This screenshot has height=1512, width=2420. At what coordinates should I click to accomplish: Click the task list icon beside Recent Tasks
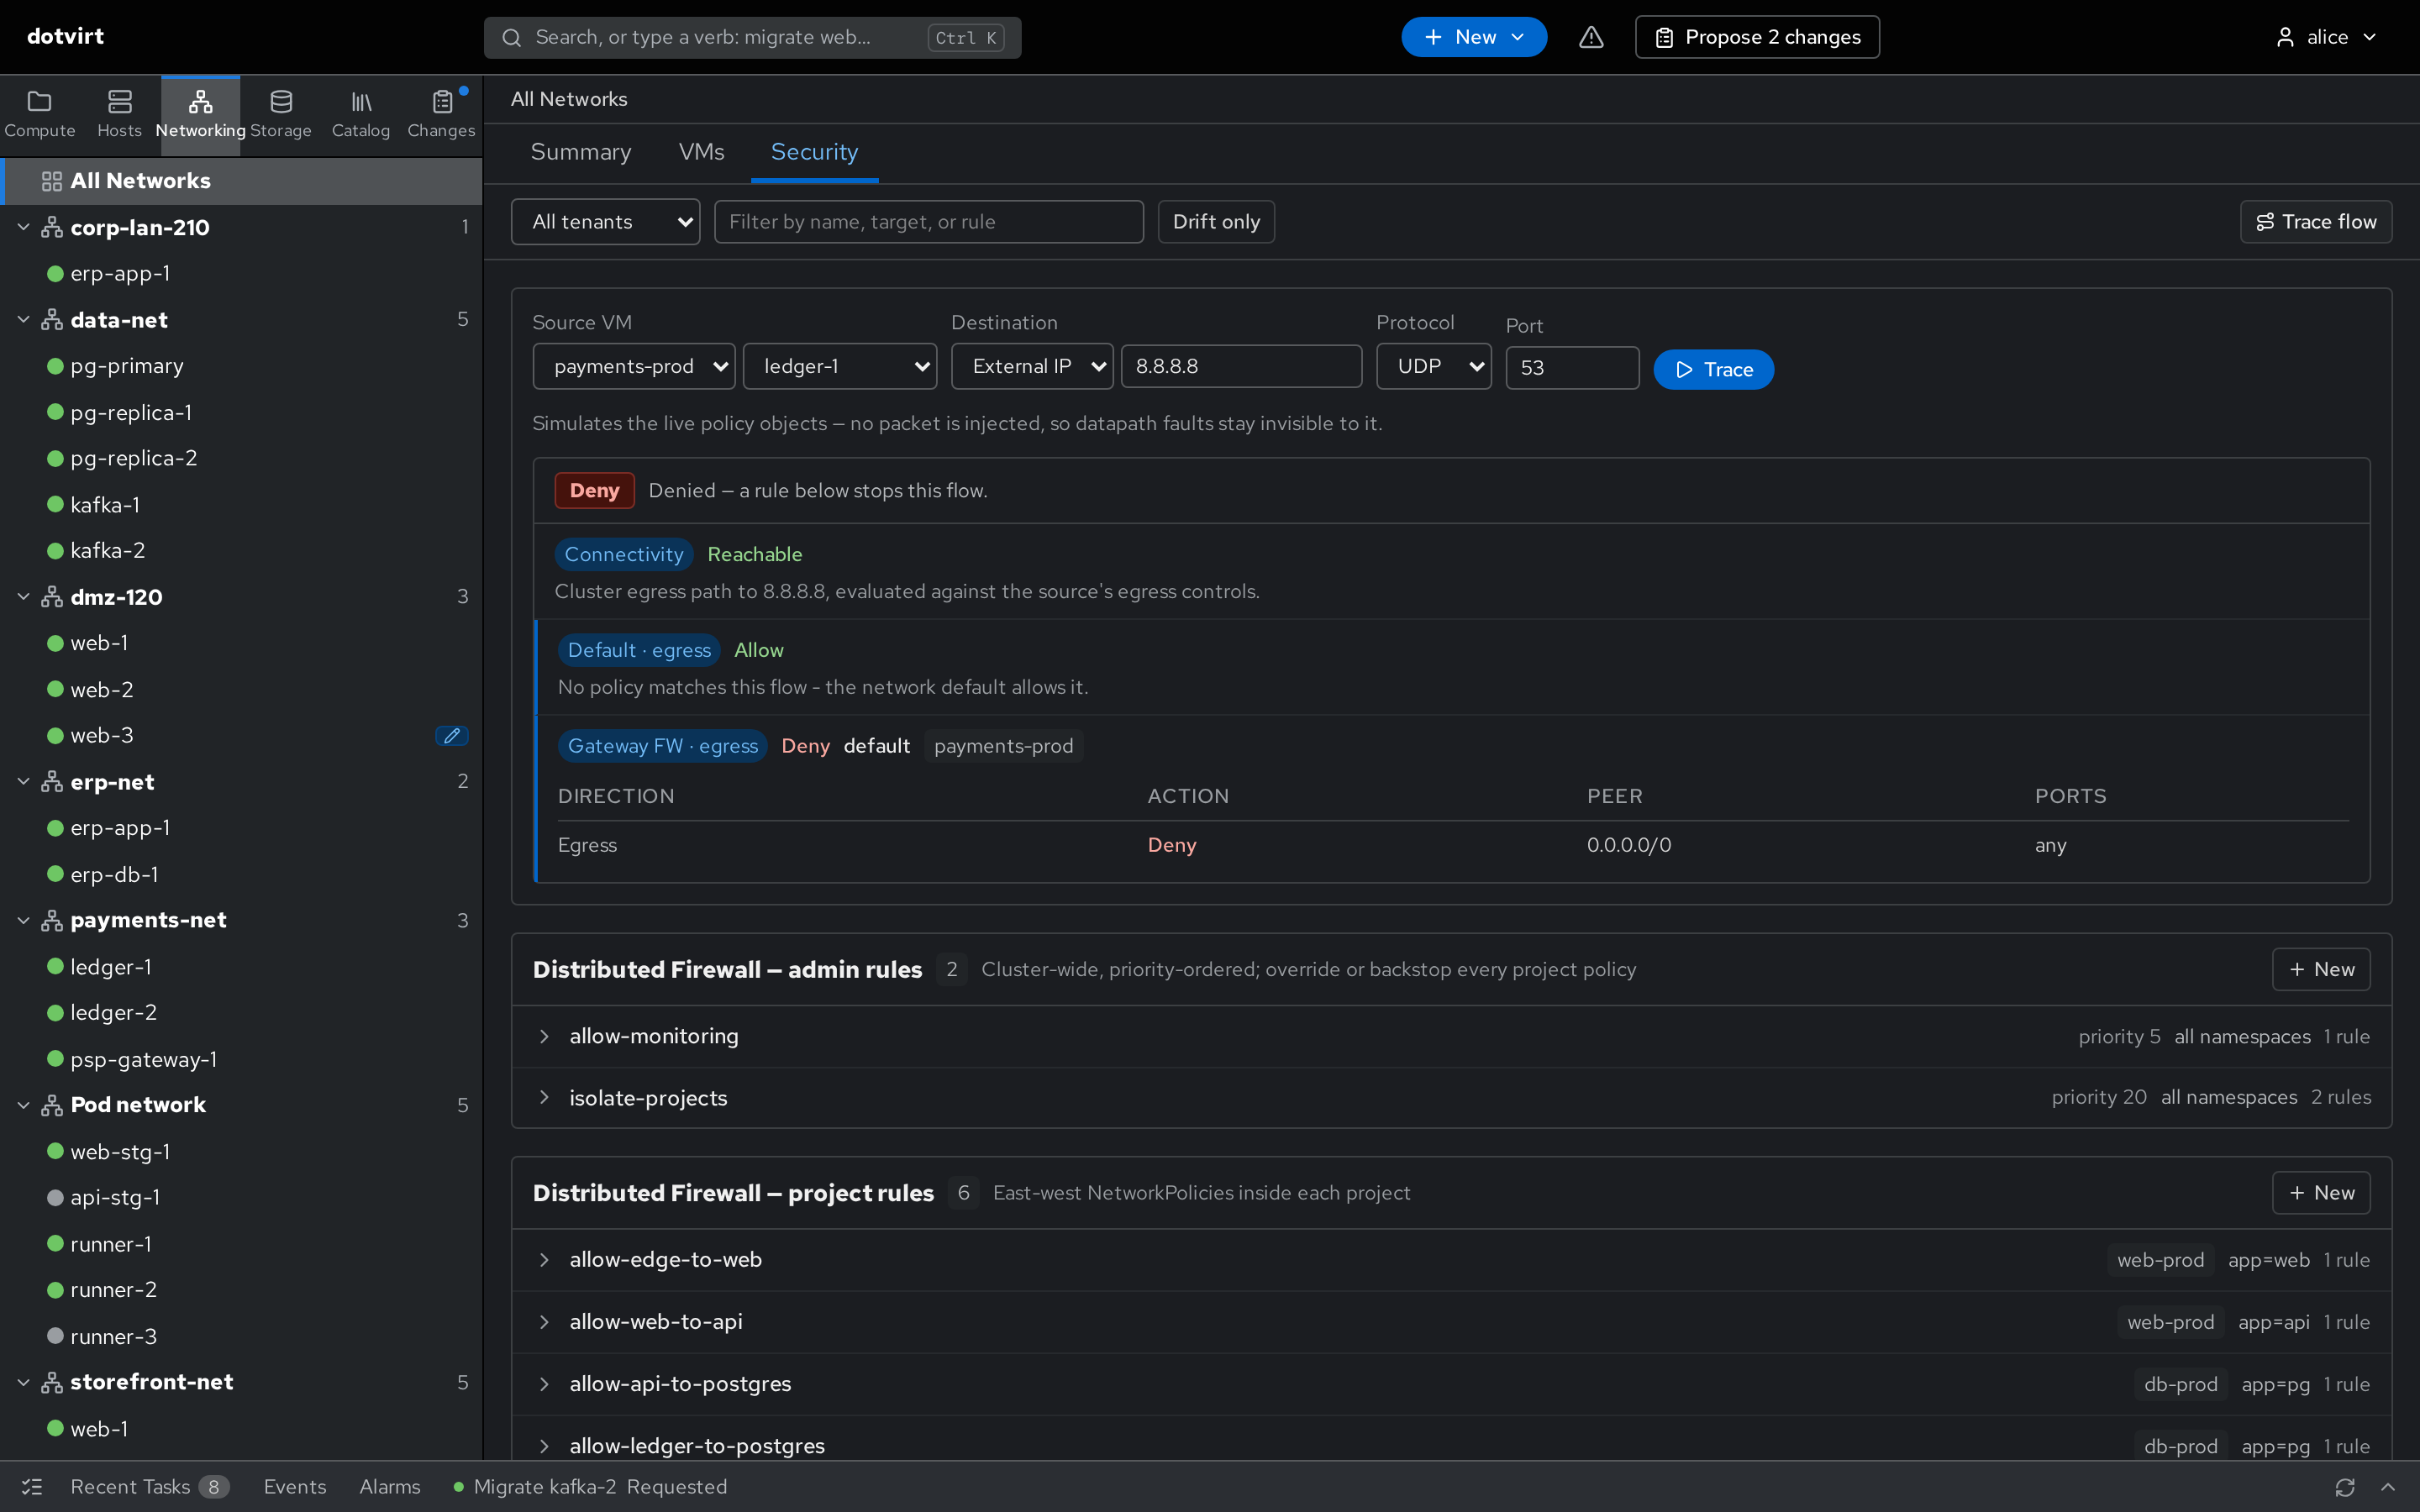coord(32,1487)
